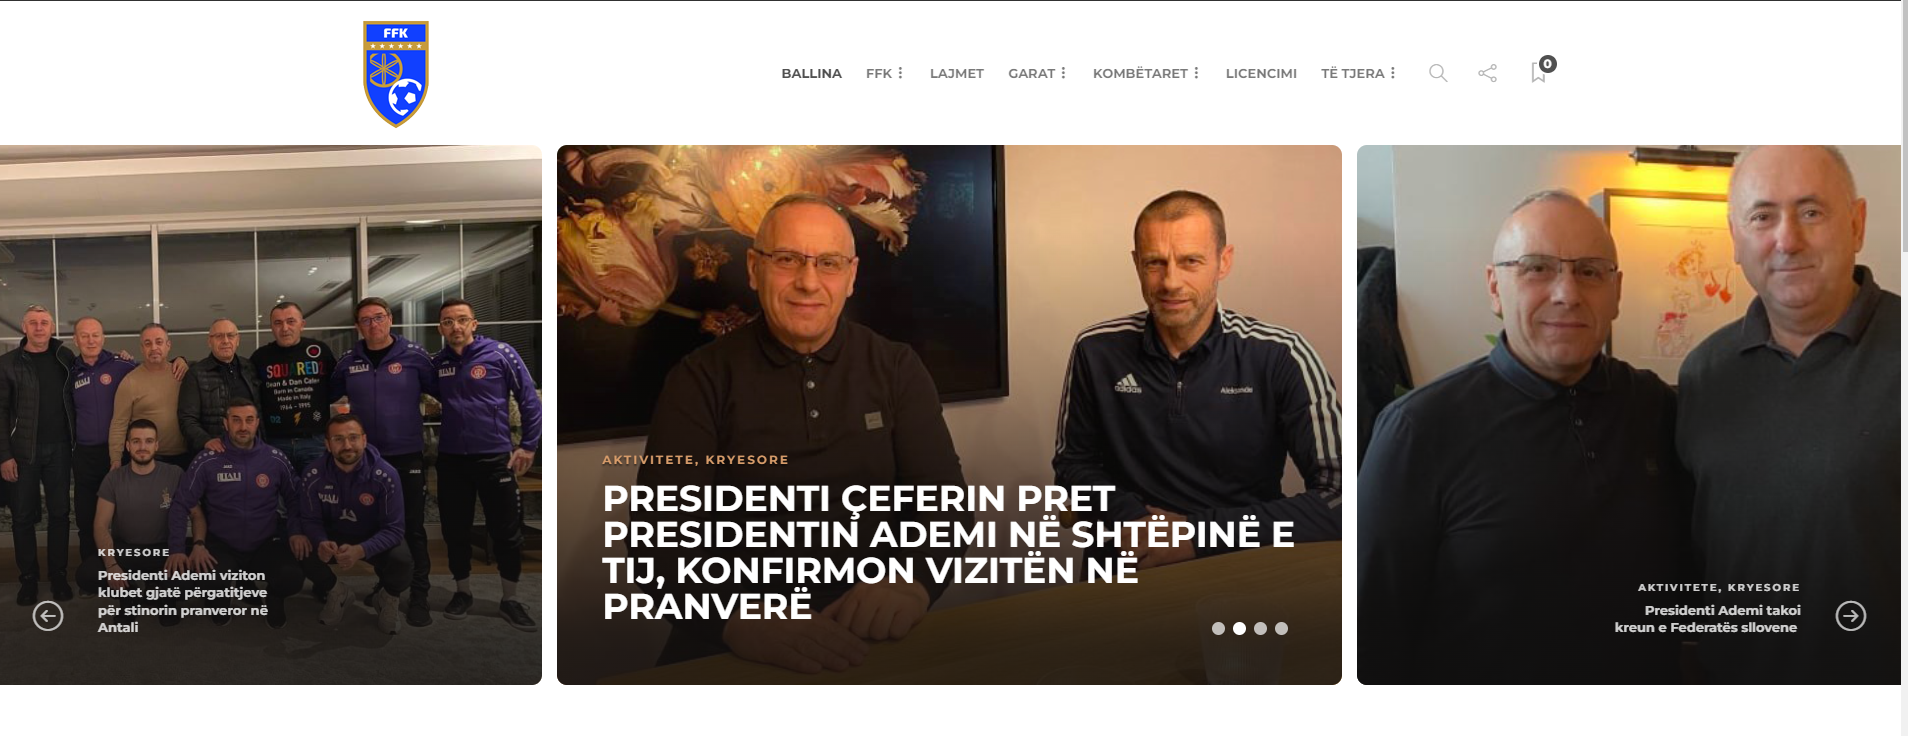Open the LAJMET menu item

[957, 73]
